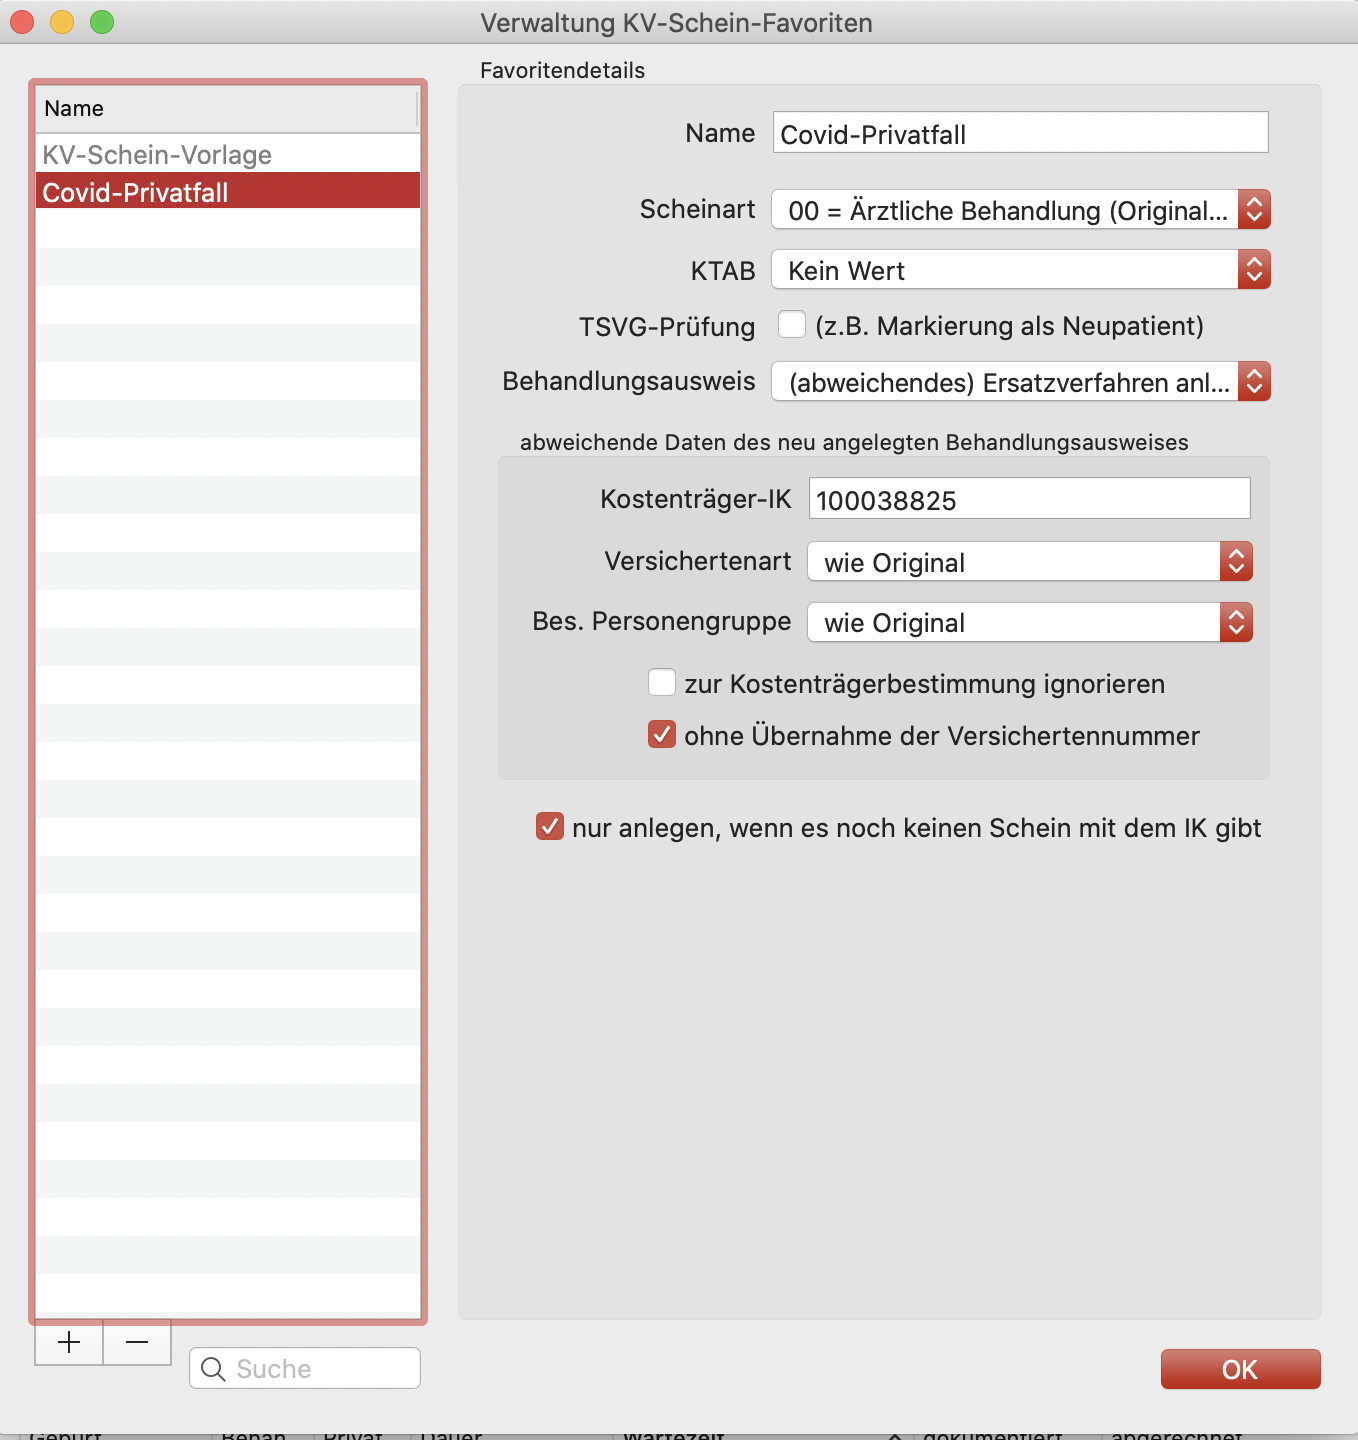Add a new favorite with plus button
Screen dimensions: 1358x1440
point(69,1342)
